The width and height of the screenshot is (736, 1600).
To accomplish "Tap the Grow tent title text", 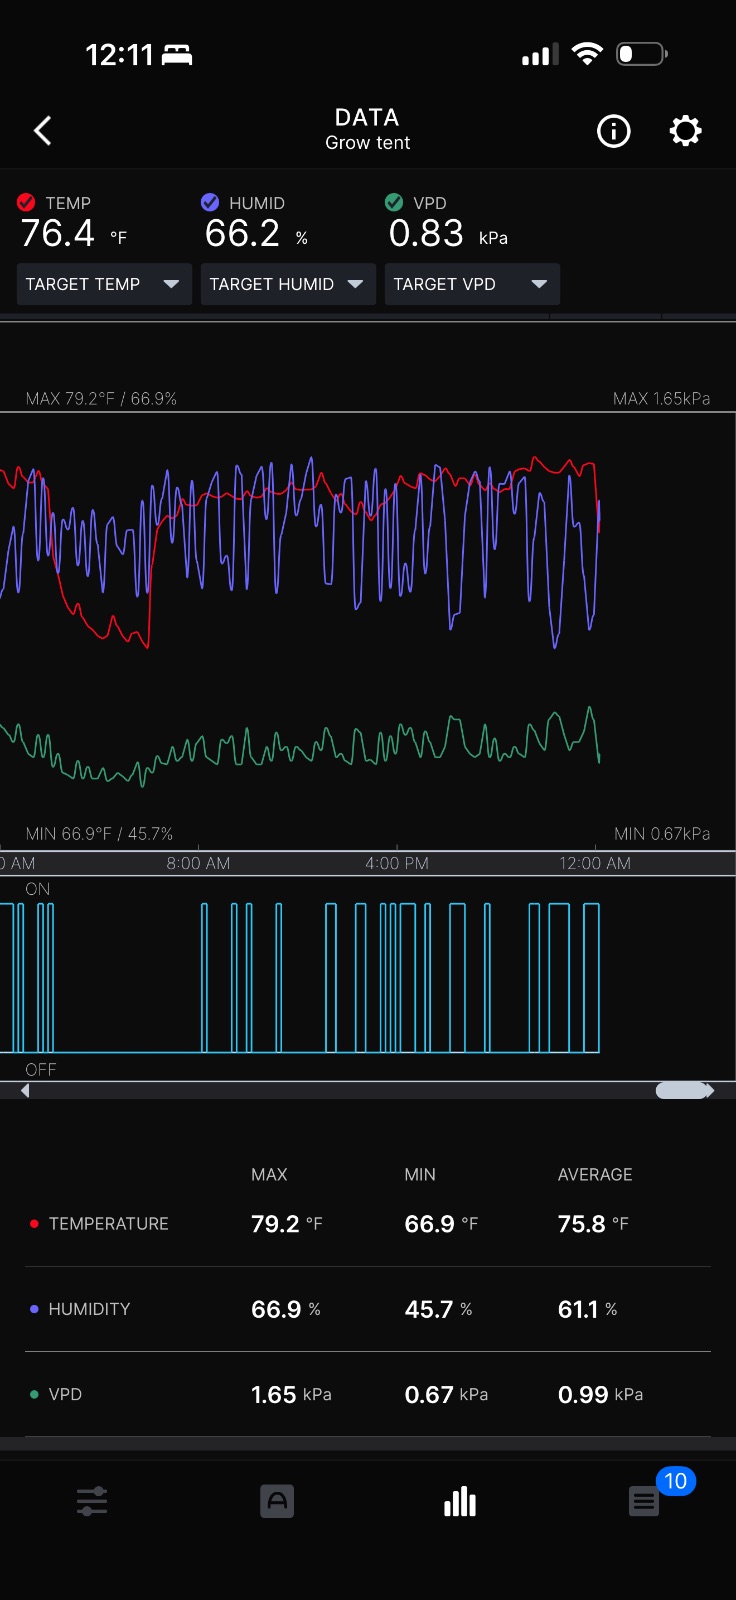I will coord(368,143).
